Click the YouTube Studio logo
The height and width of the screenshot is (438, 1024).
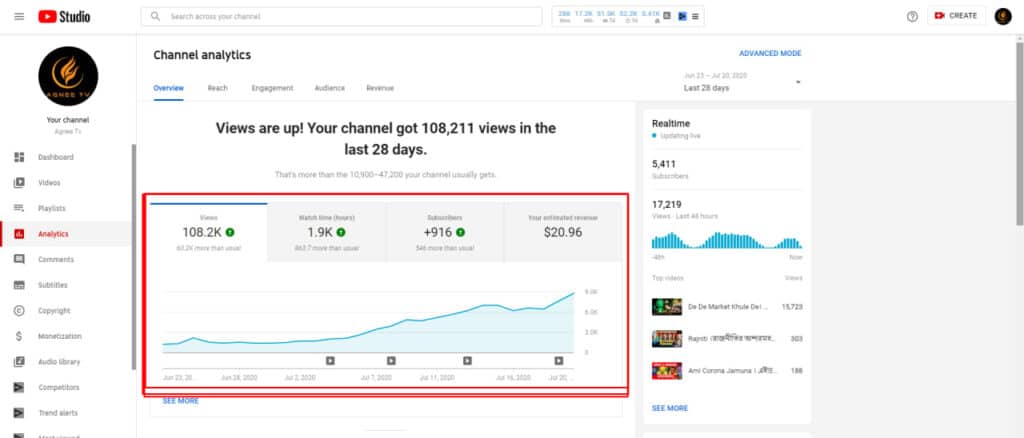[64, 17]
